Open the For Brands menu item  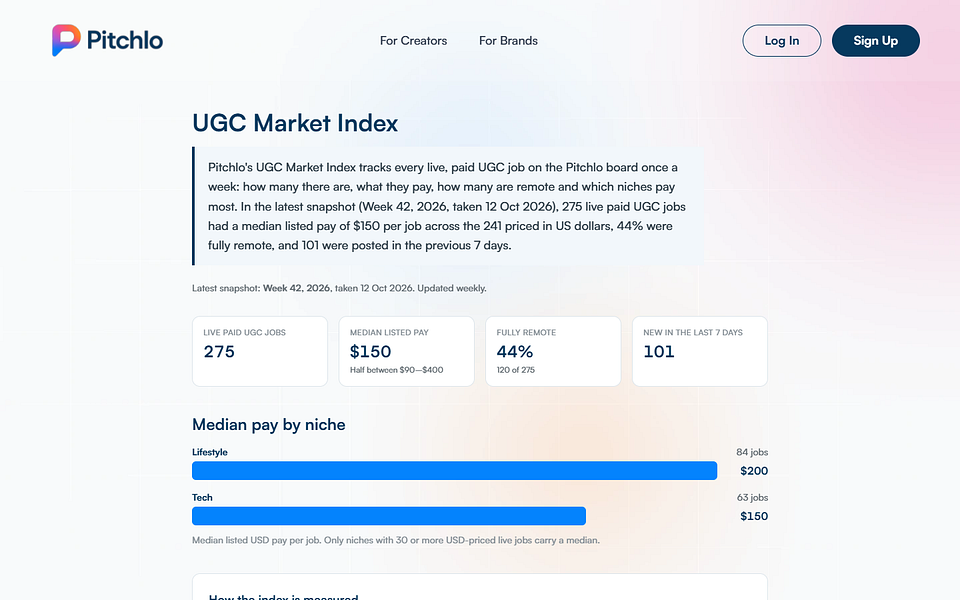508,40
